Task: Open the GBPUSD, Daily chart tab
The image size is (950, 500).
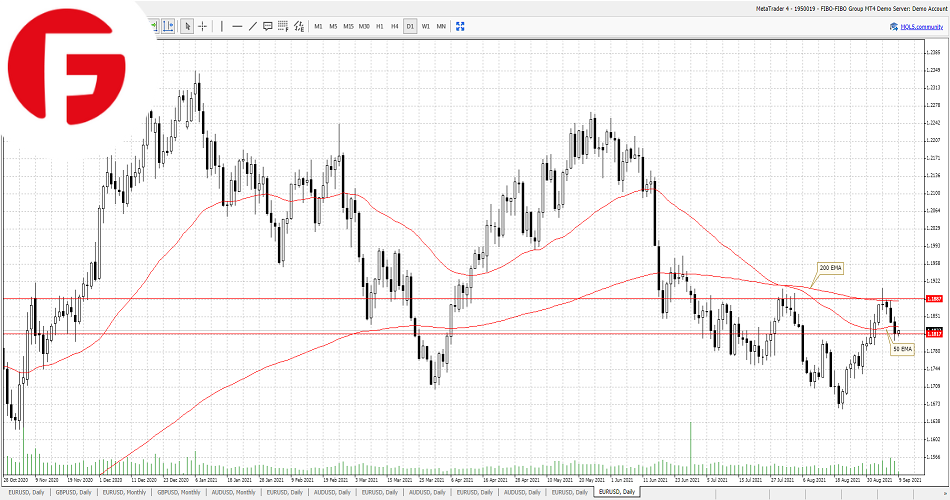Action: coord(74,492)
